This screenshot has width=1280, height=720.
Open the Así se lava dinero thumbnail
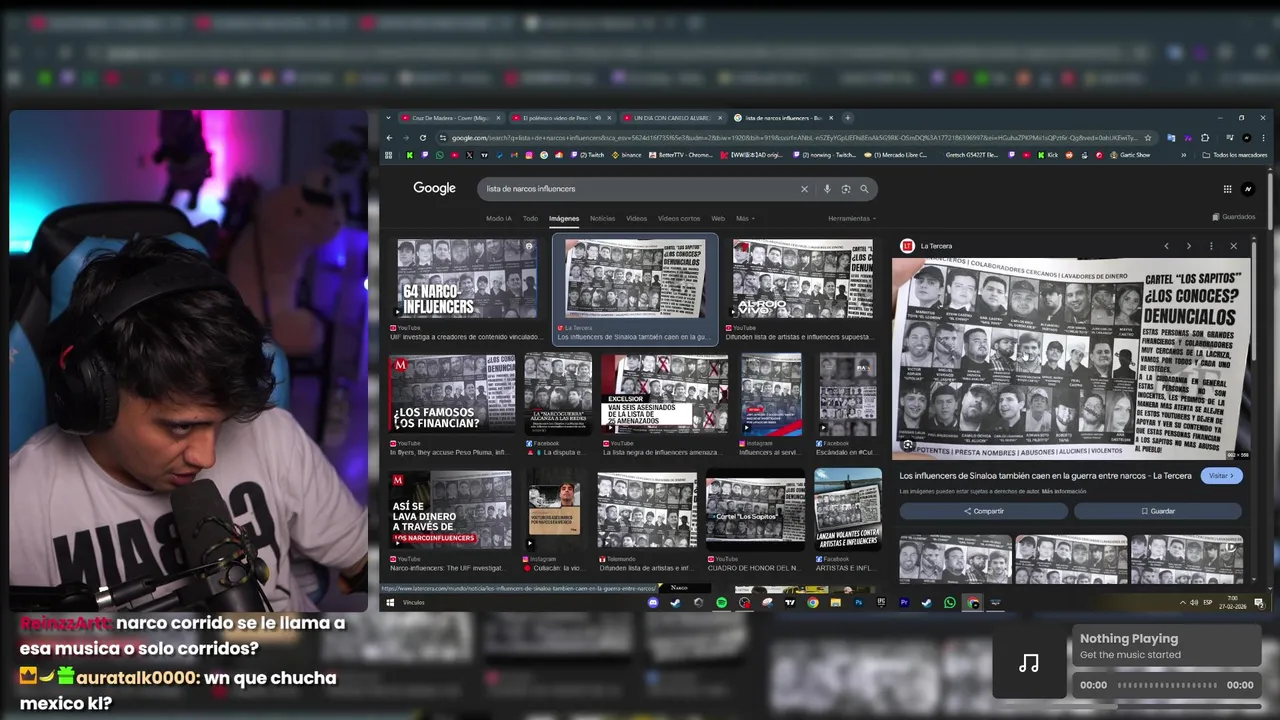[x=451, y=509]
